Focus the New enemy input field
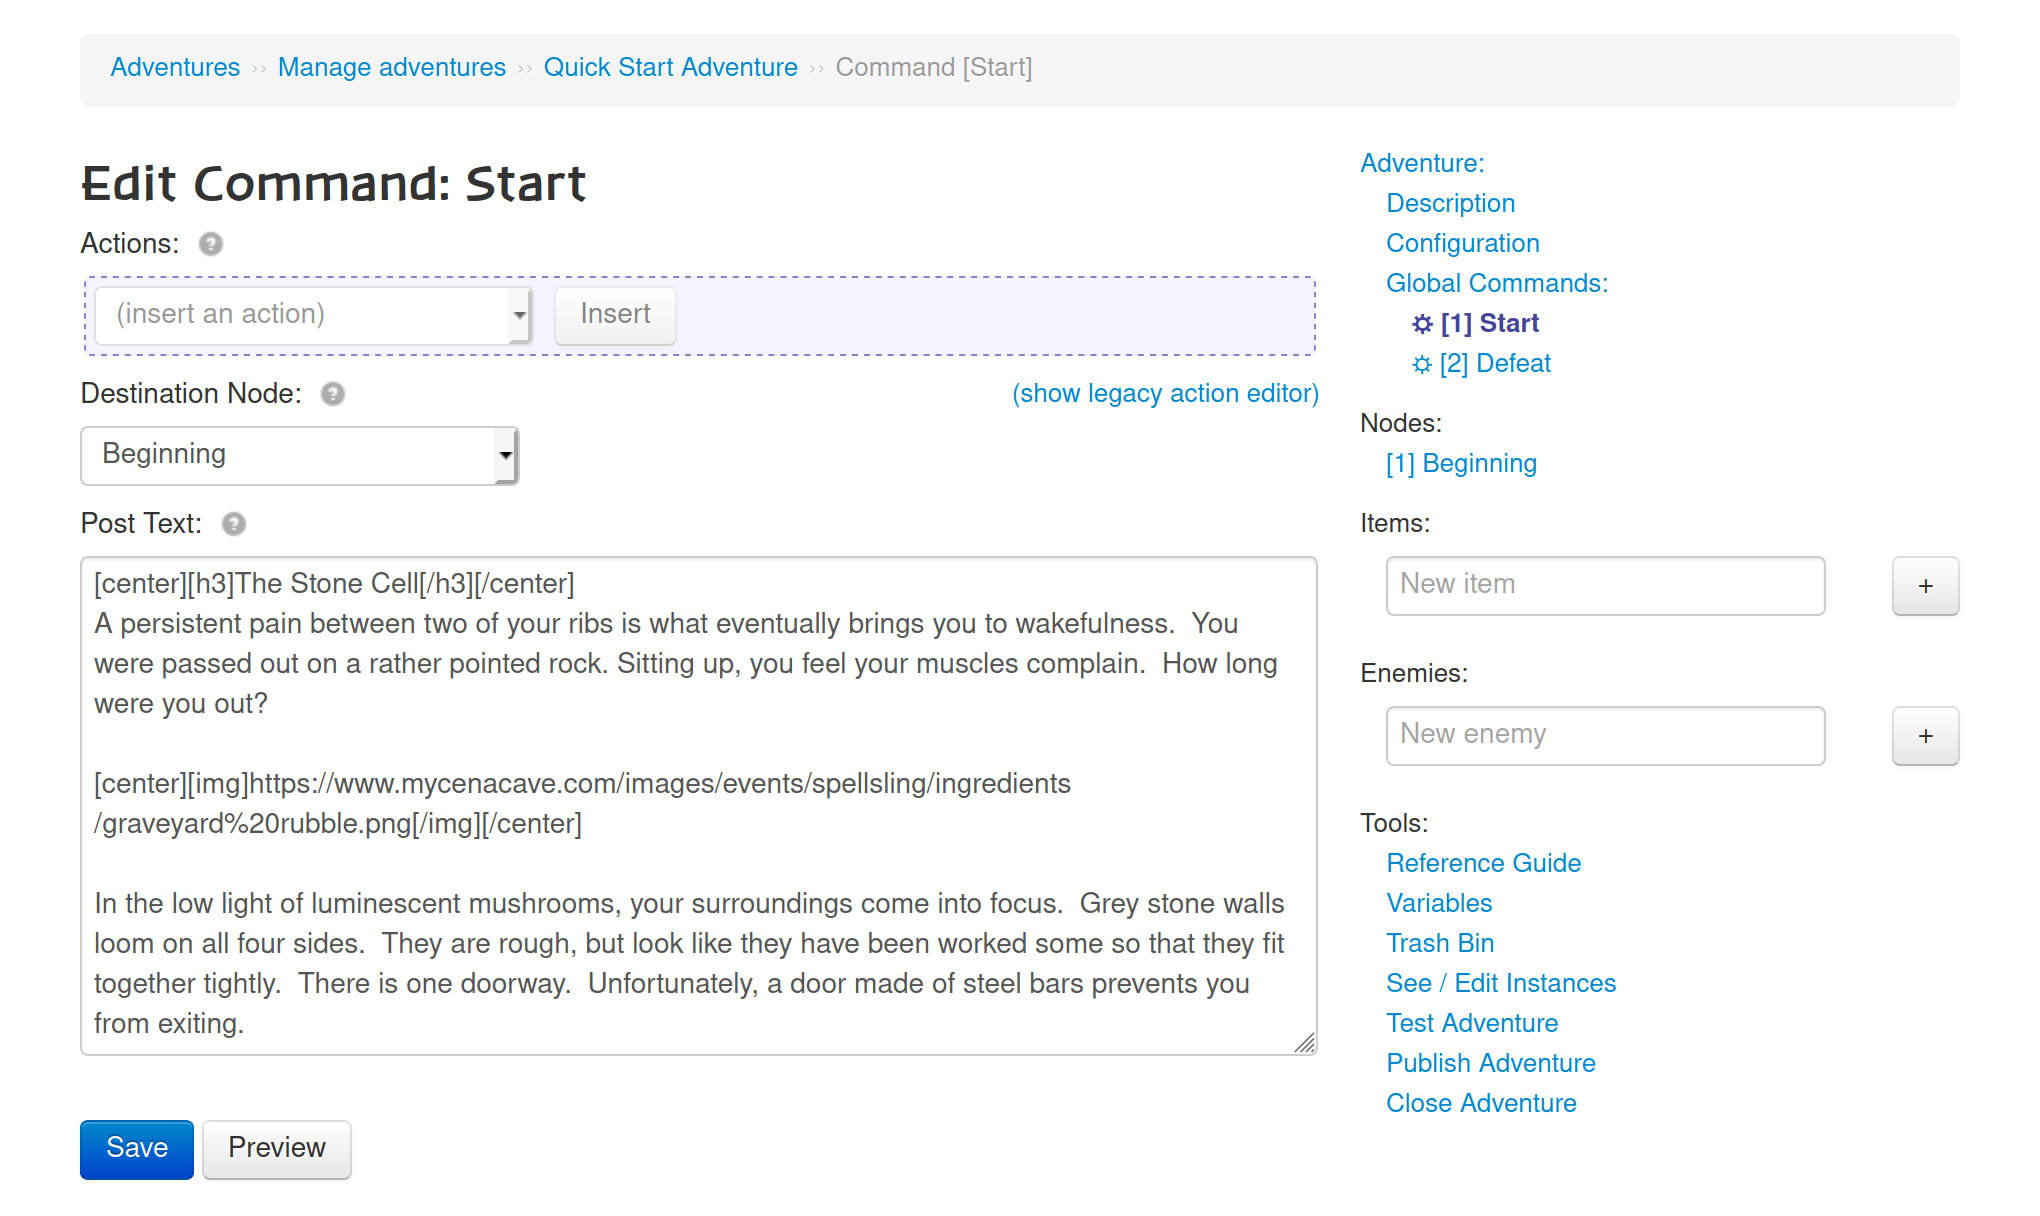This screenshot has width=2040, height=1216. point(1605,736)
